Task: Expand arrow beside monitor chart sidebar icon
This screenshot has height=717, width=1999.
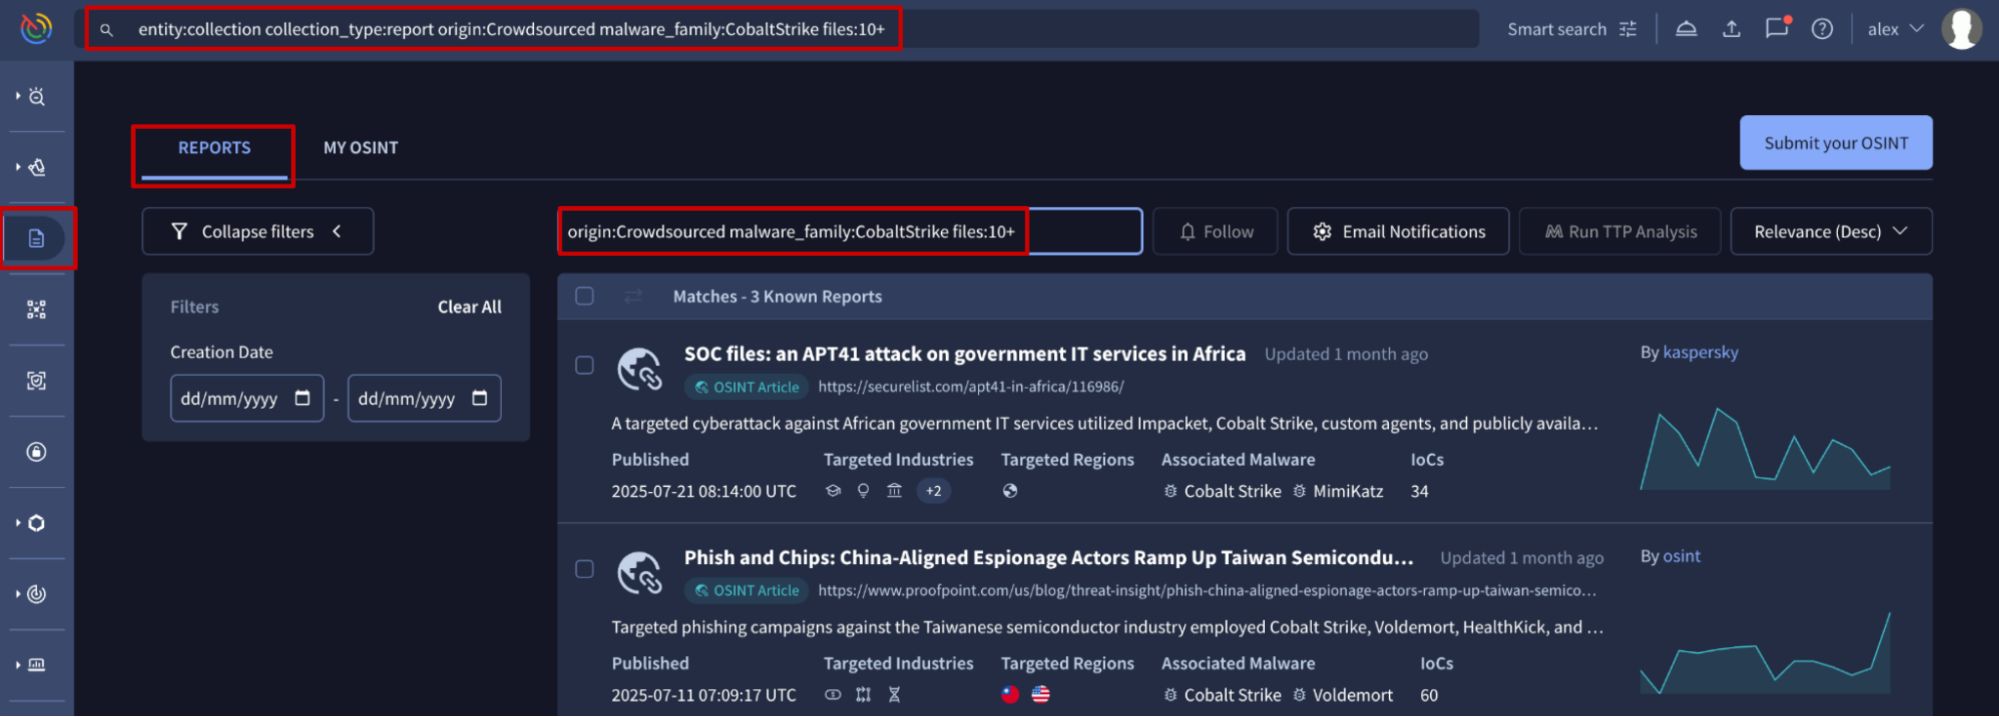Action: [18, 665]
